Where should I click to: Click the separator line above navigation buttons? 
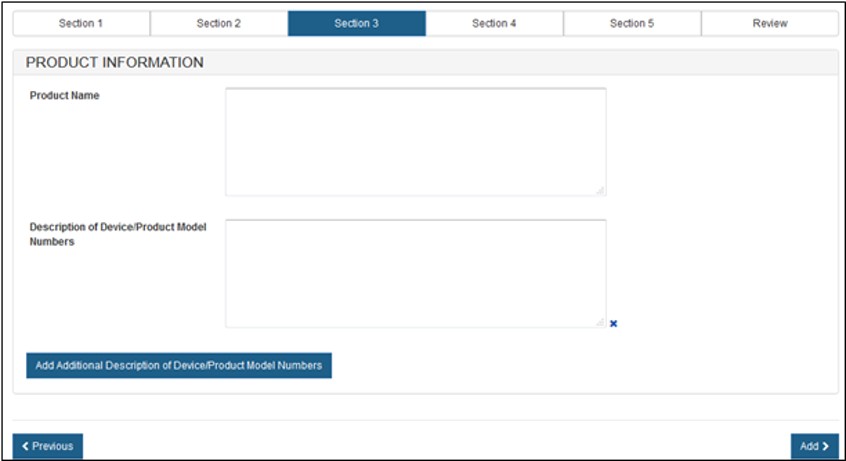click(423, 420)
